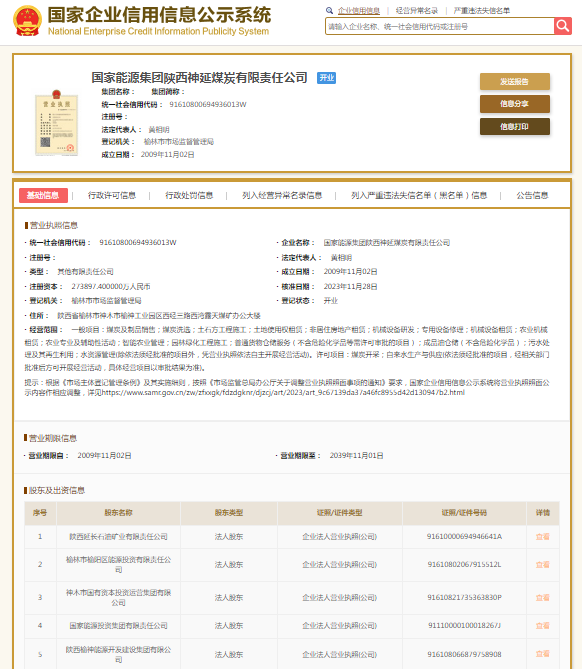The height and width of the screenshot is (669, 582).
Task: Open the 列入经营异常名录信息 tab
Action: [282, 195]
